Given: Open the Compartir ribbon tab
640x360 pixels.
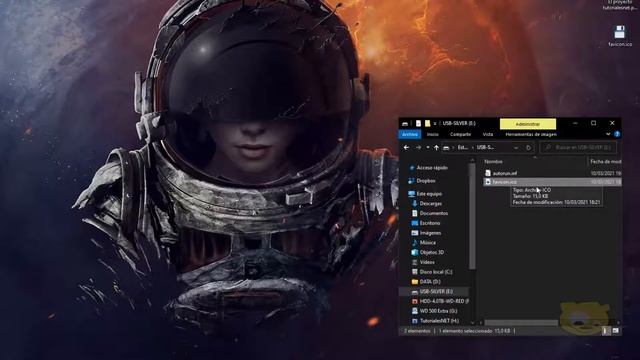Looking at the screenshot, I should tap(460, 134).
